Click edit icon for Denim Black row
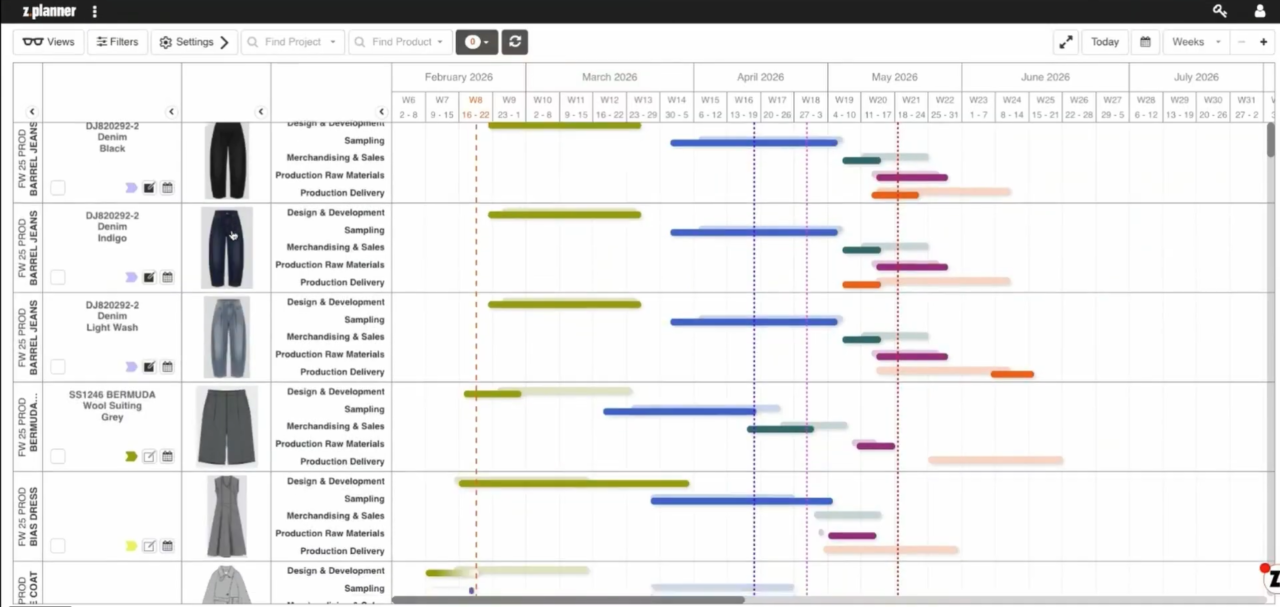This screenshot has height=607, width=1280. tap(149, 187)
